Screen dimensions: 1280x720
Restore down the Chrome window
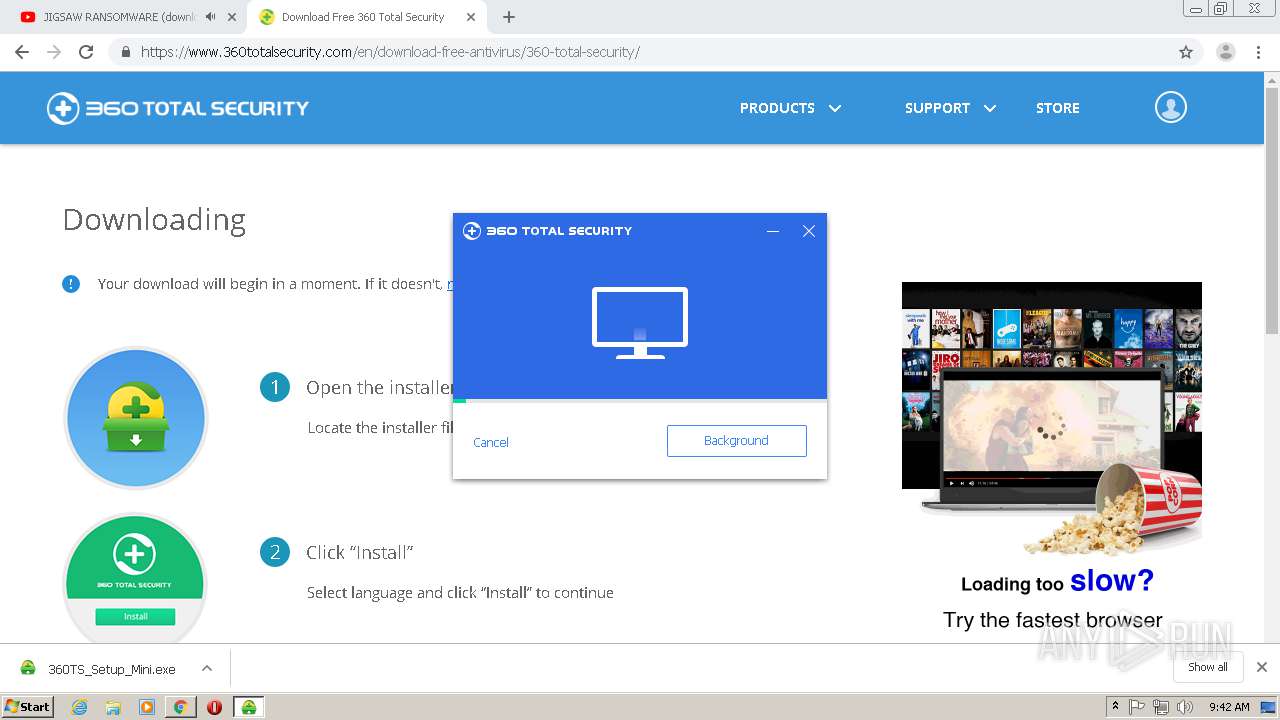click(1221, 9)
